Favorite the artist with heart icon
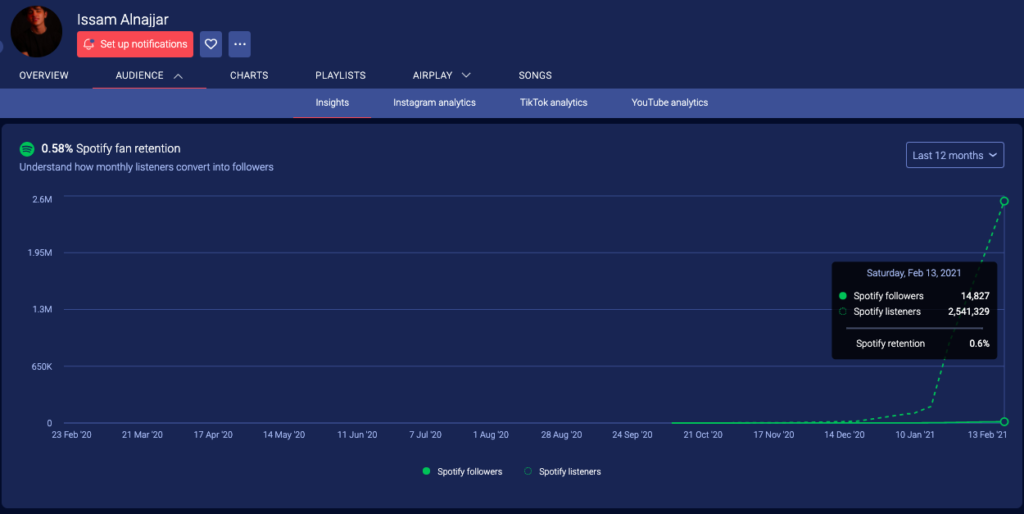 (211, 44)
